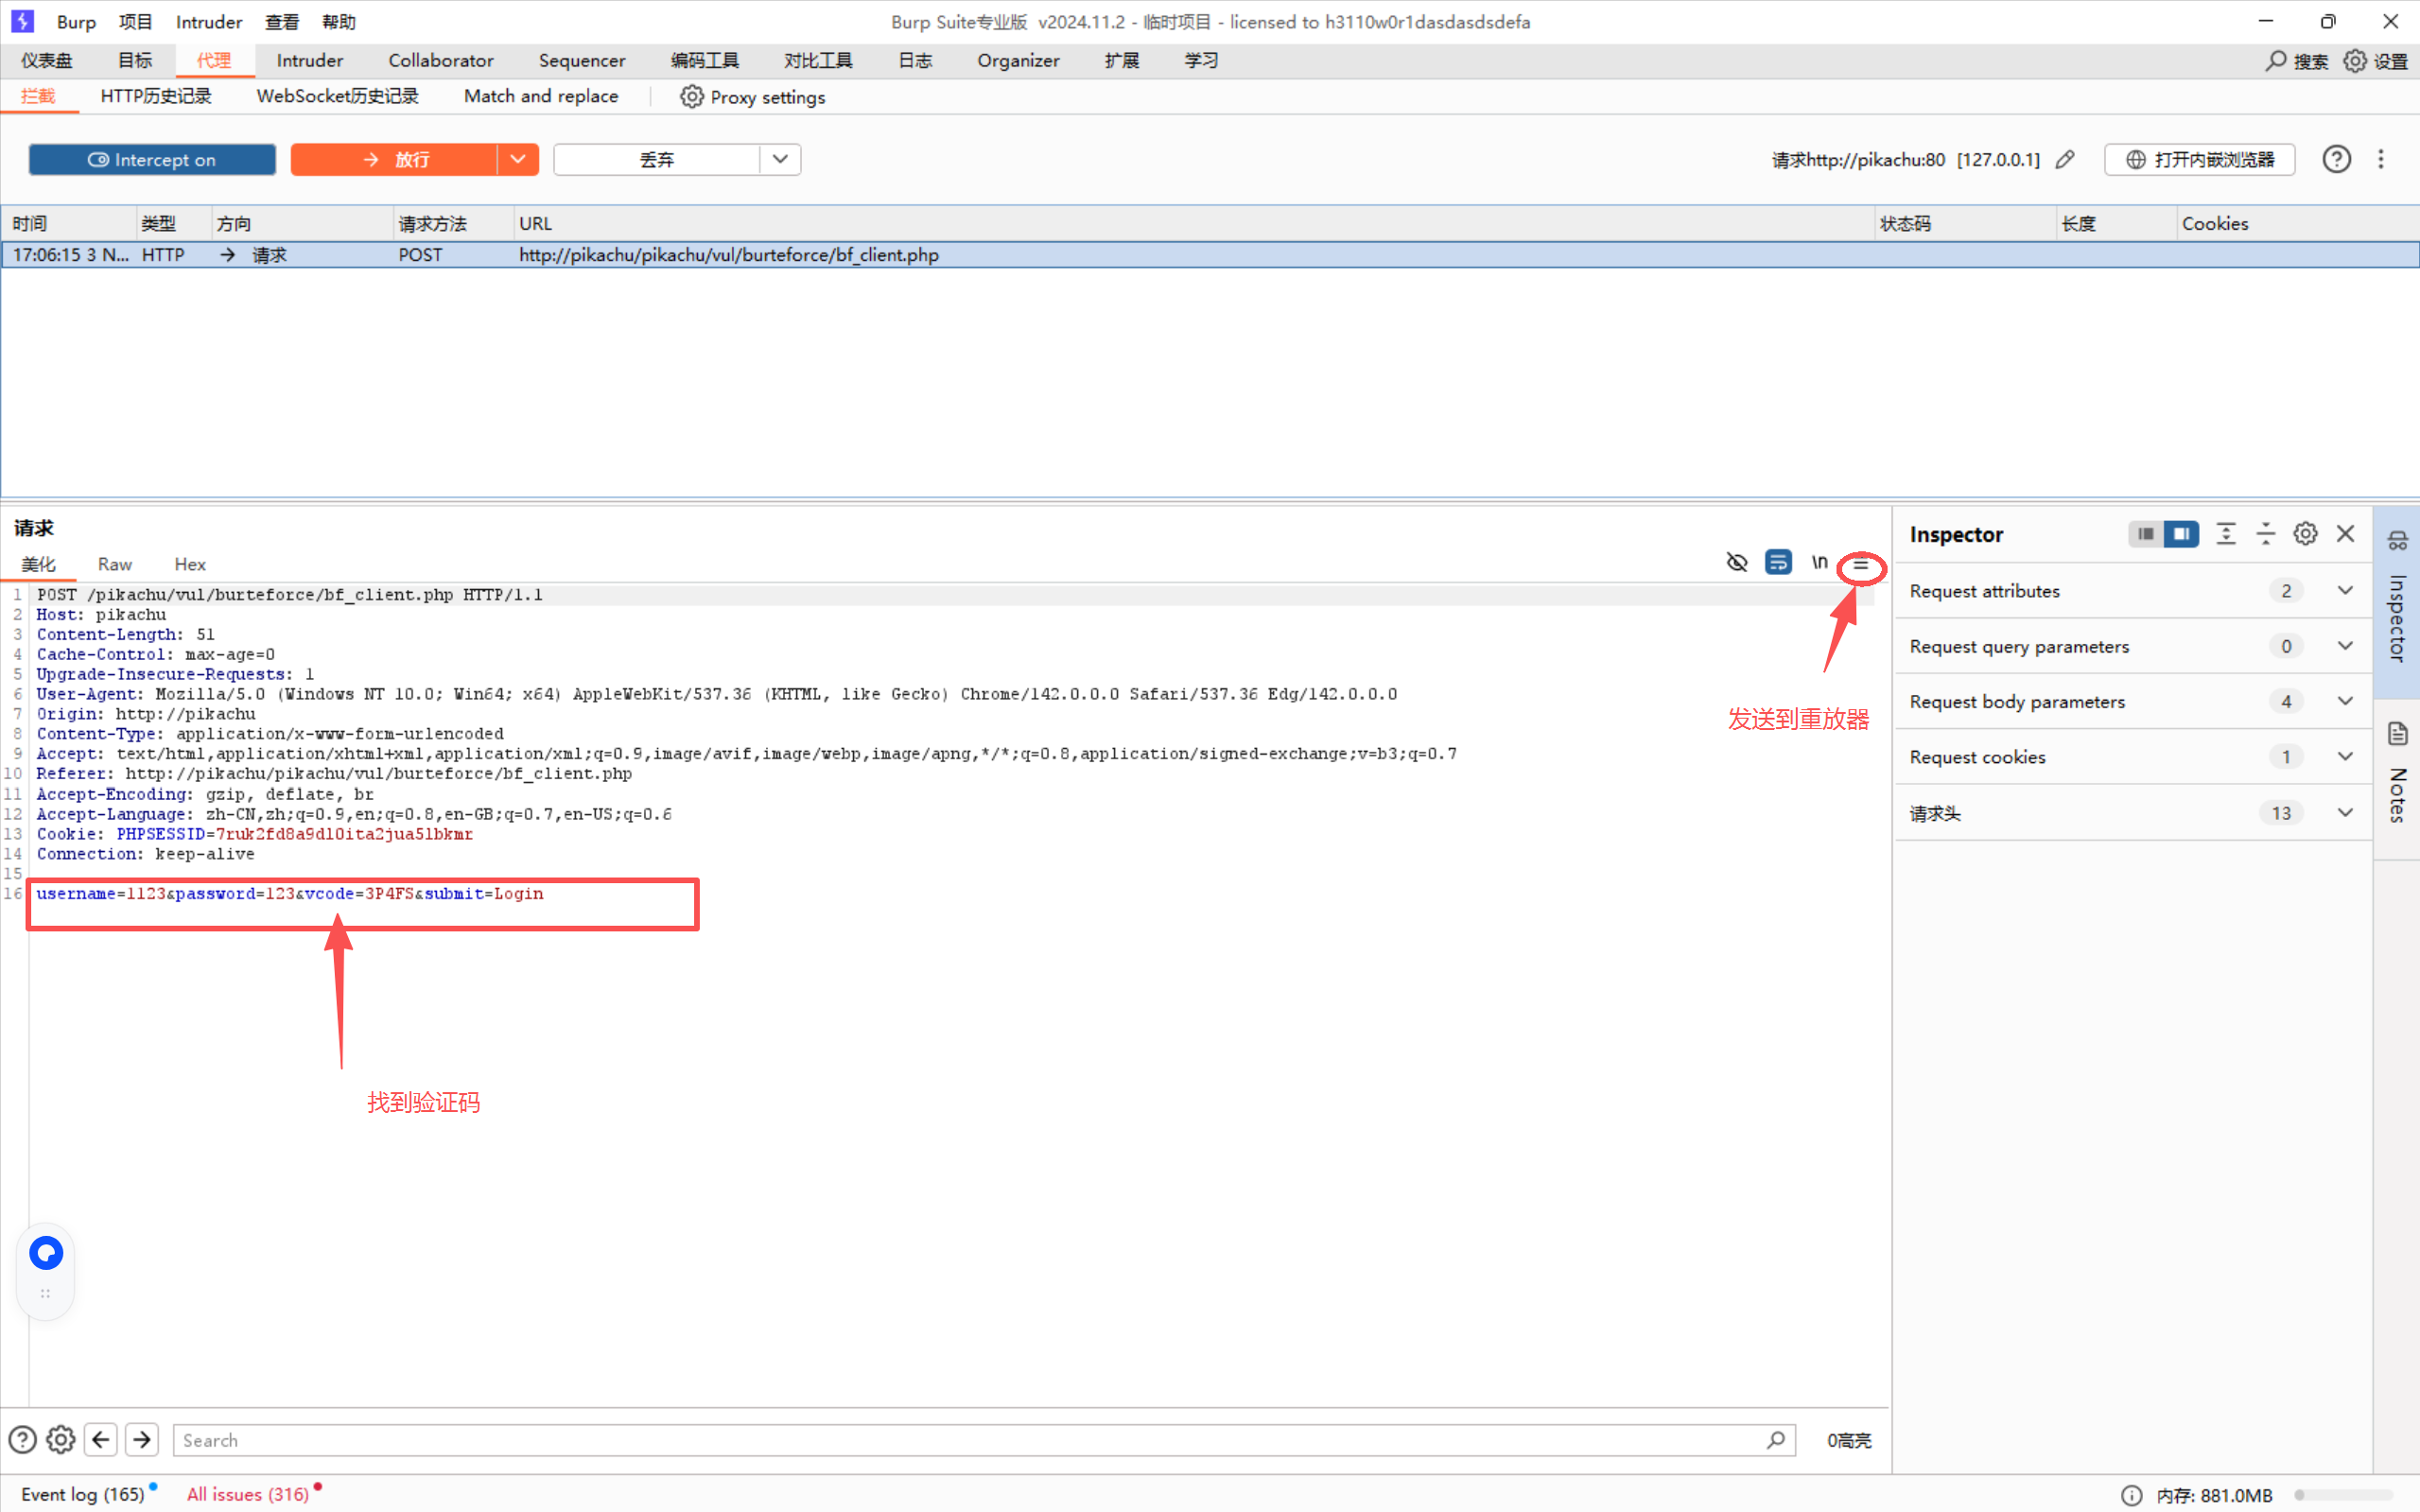Open the request editor hamburger menu icon
The width and height of the screenshot is (2420, 1512).
(x=1860, y=565)
